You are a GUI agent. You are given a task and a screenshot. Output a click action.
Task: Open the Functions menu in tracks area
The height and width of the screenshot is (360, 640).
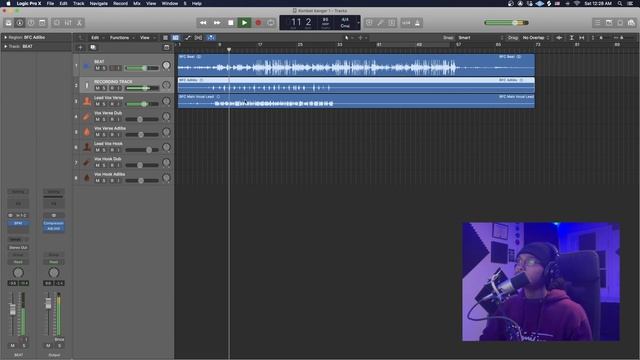coord(122,38)
